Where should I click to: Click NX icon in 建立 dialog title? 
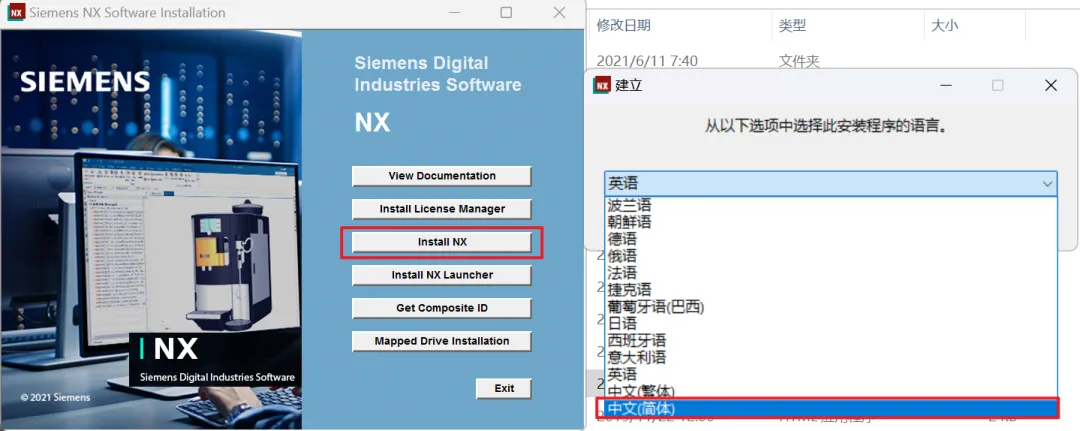pyautogui.click(x=602, y=85)
